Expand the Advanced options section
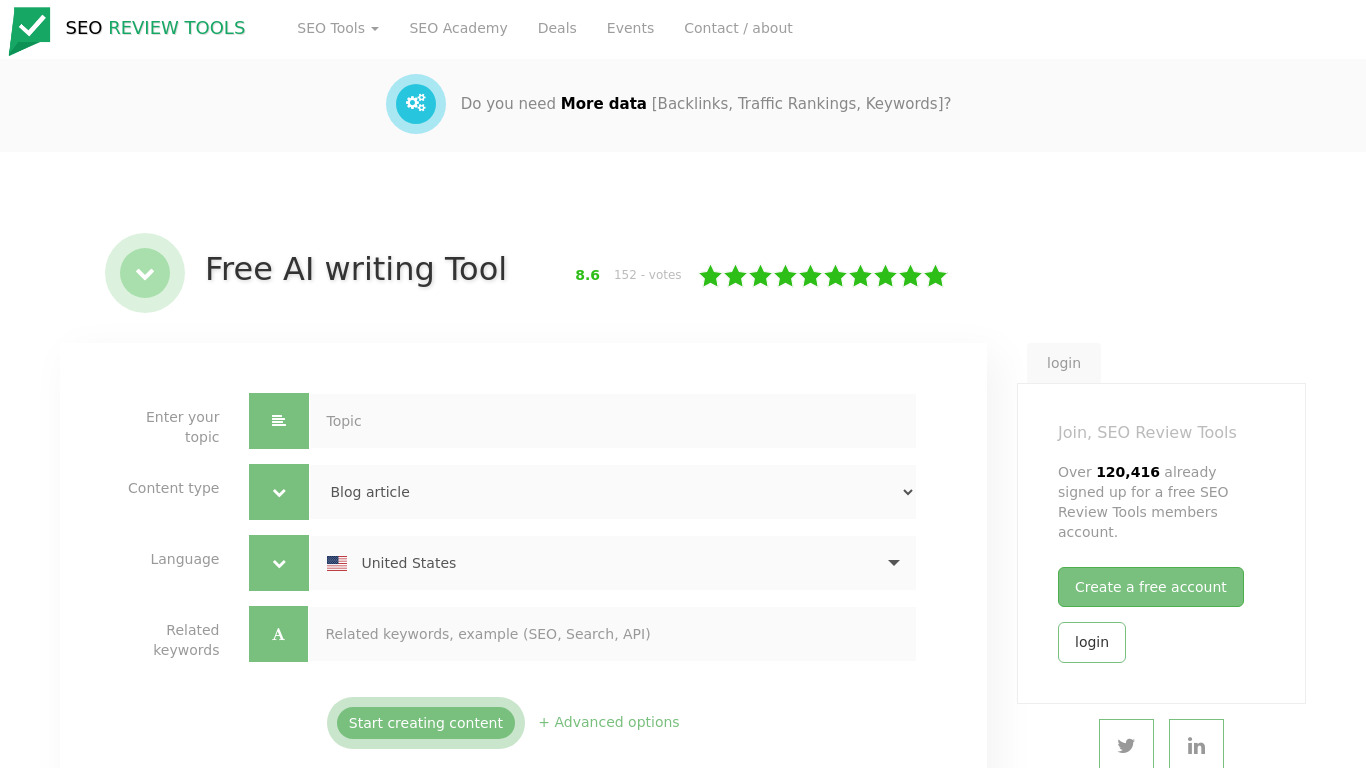The image size is (1366, 768). pyautogui.click(x=609, y=722)
